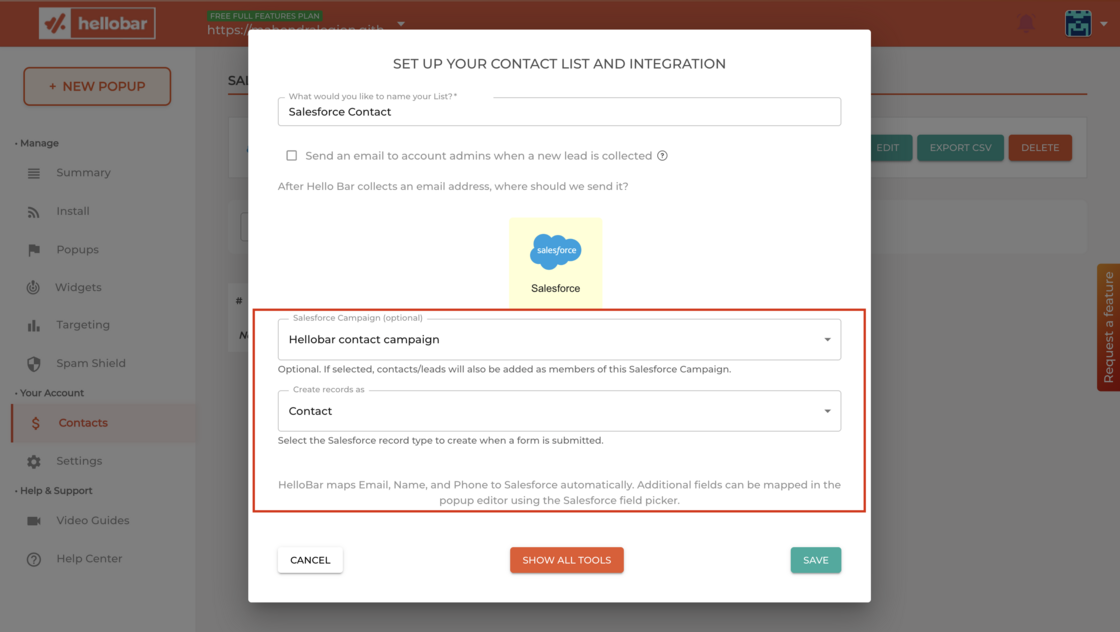The width and height of the screenshot is (1120, 632).
Task: Expand the site URL dropdown arrow
Action: click(x=401, y=24)
